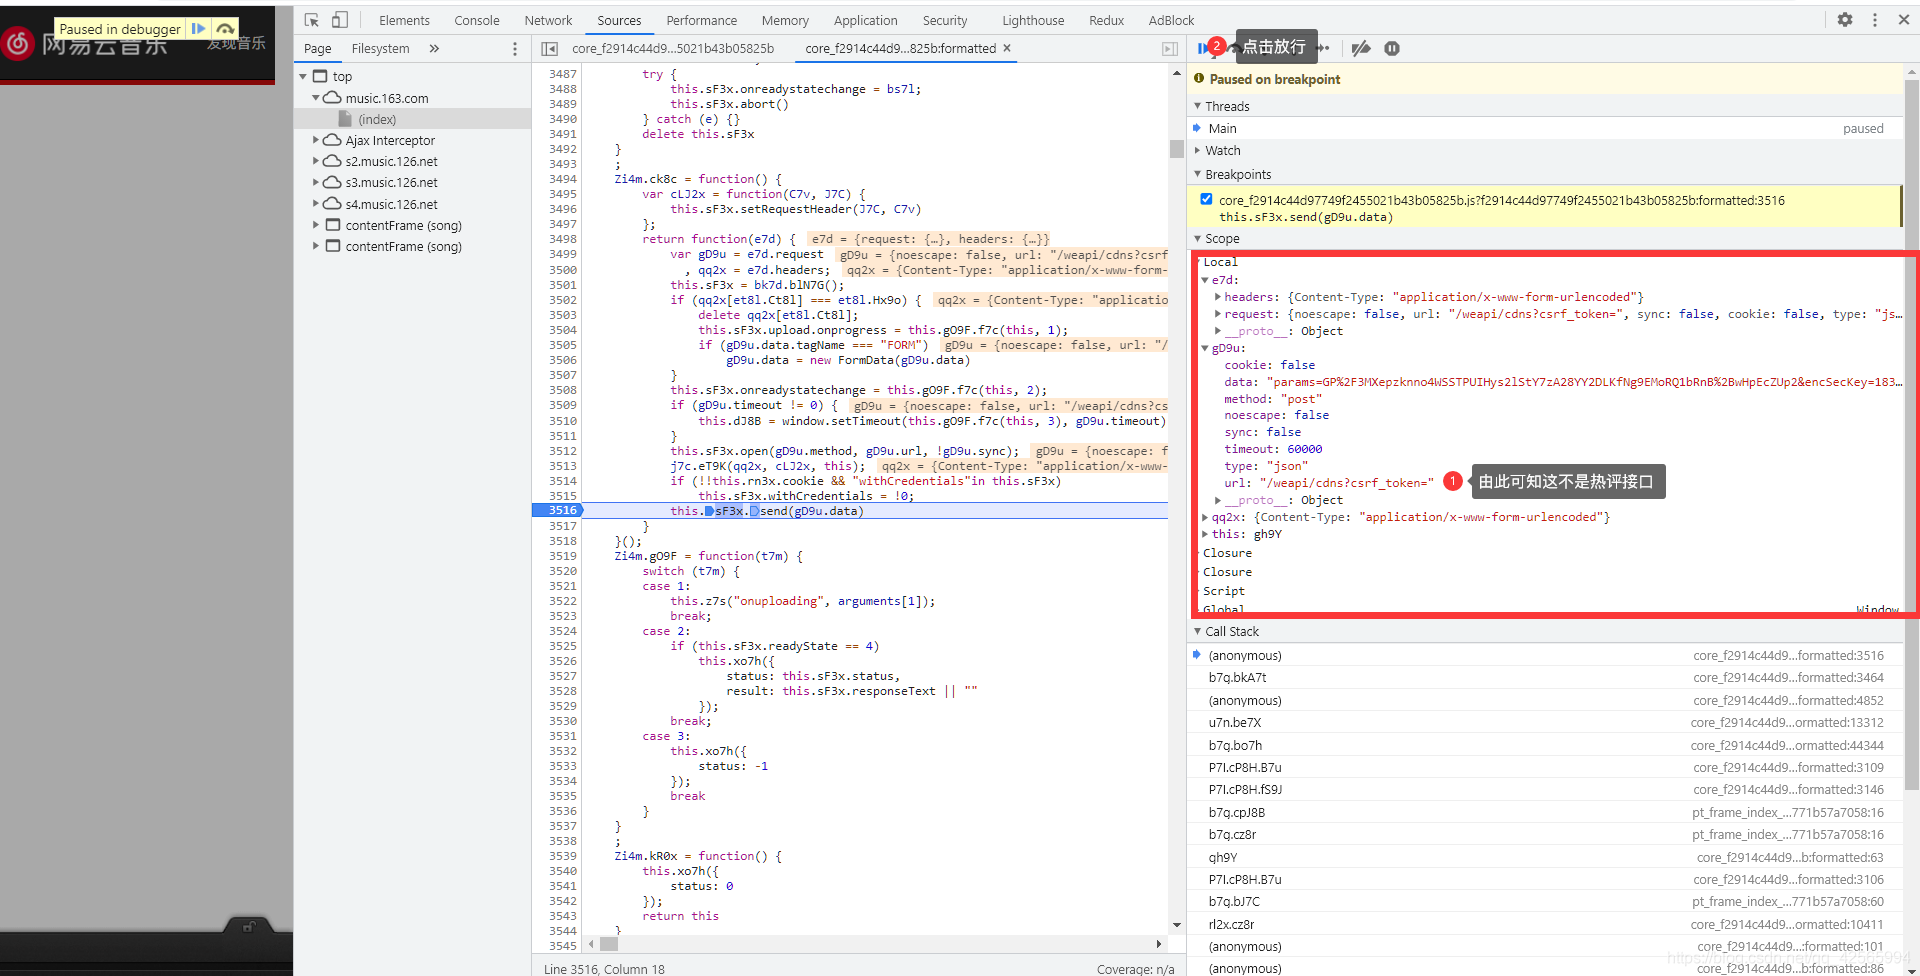1920x976 pixels.
Task: Click the player bar lock icon
Action: 248,927
